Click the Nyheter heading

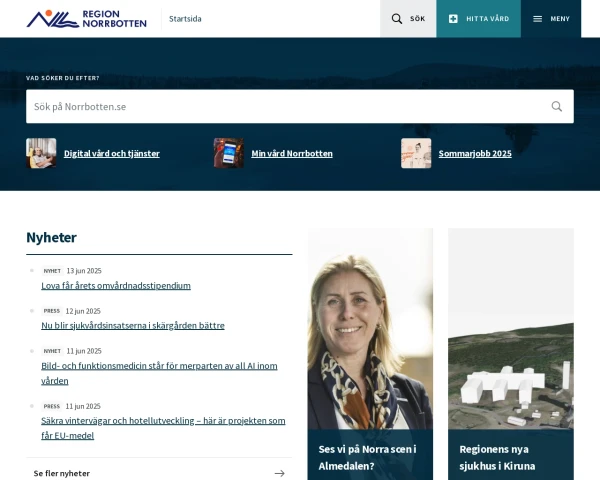tap(51, 238)
